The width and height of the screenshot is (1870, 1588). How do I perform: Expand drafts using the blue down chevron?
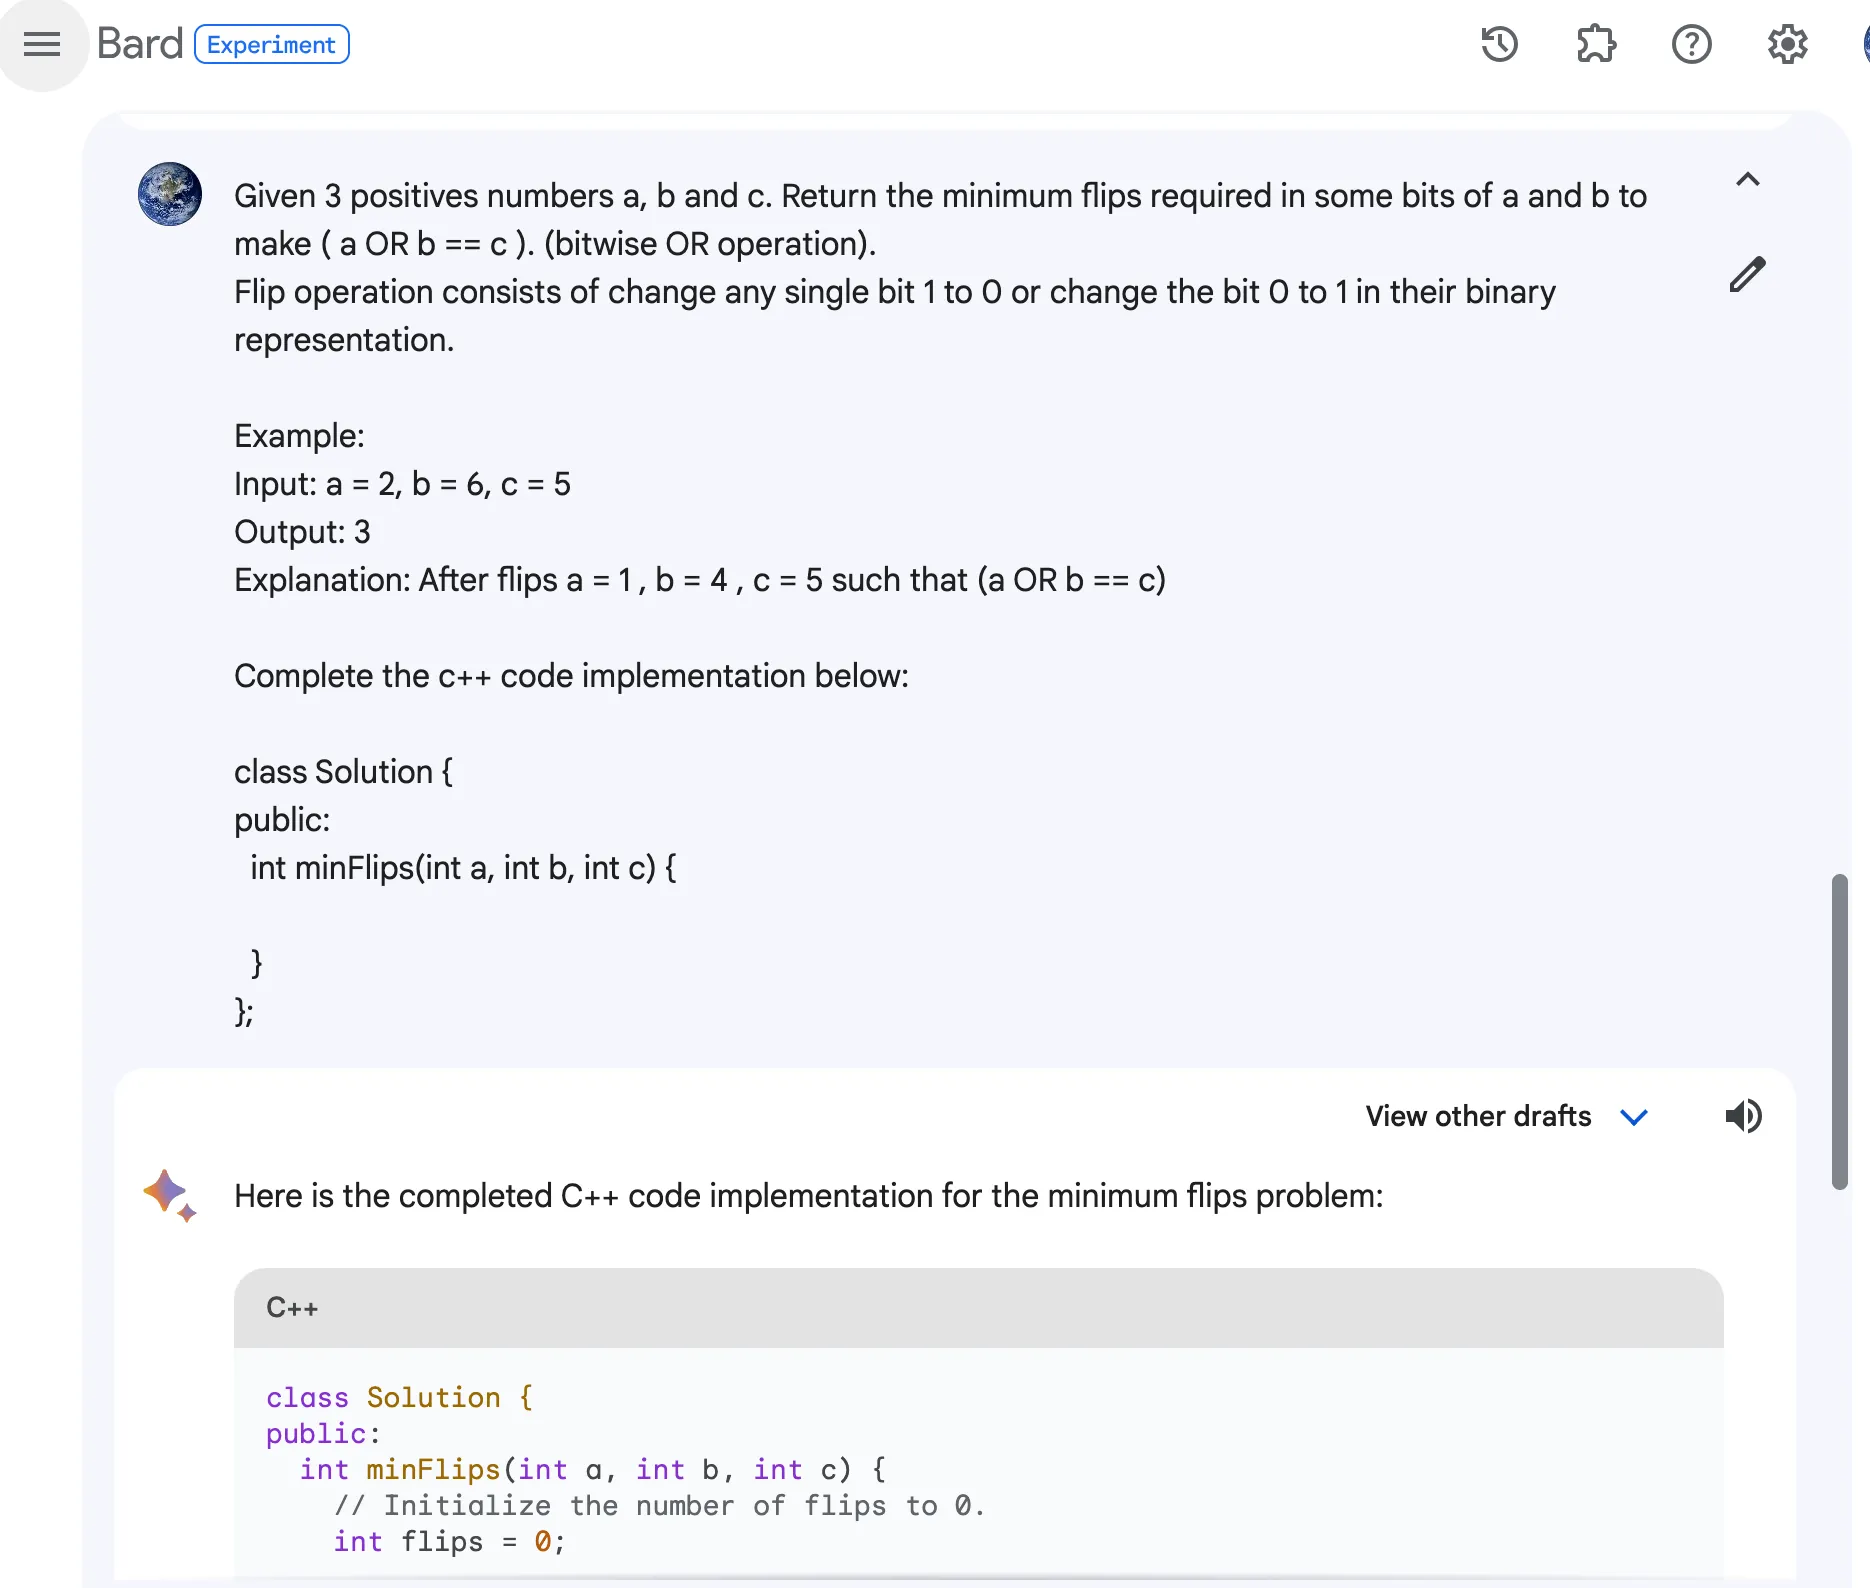tap(1633, 1117)
